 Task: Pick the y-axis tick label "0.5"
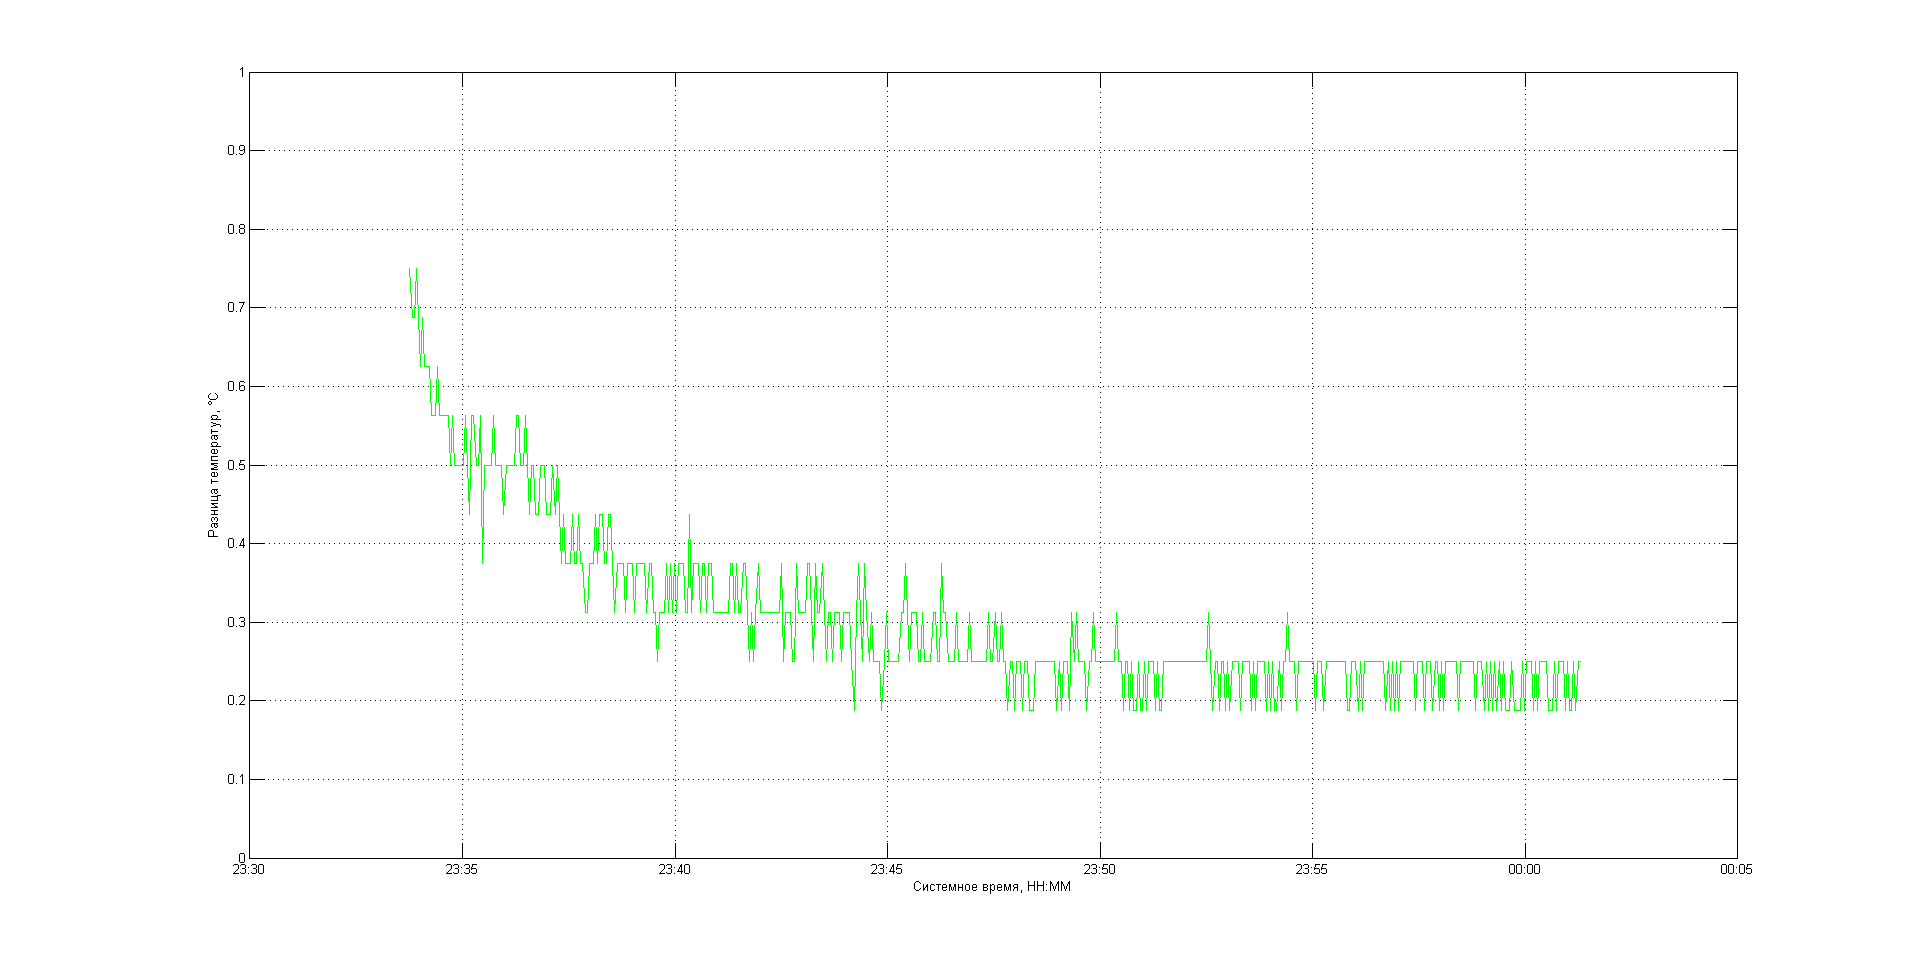[x=235, y=465]
